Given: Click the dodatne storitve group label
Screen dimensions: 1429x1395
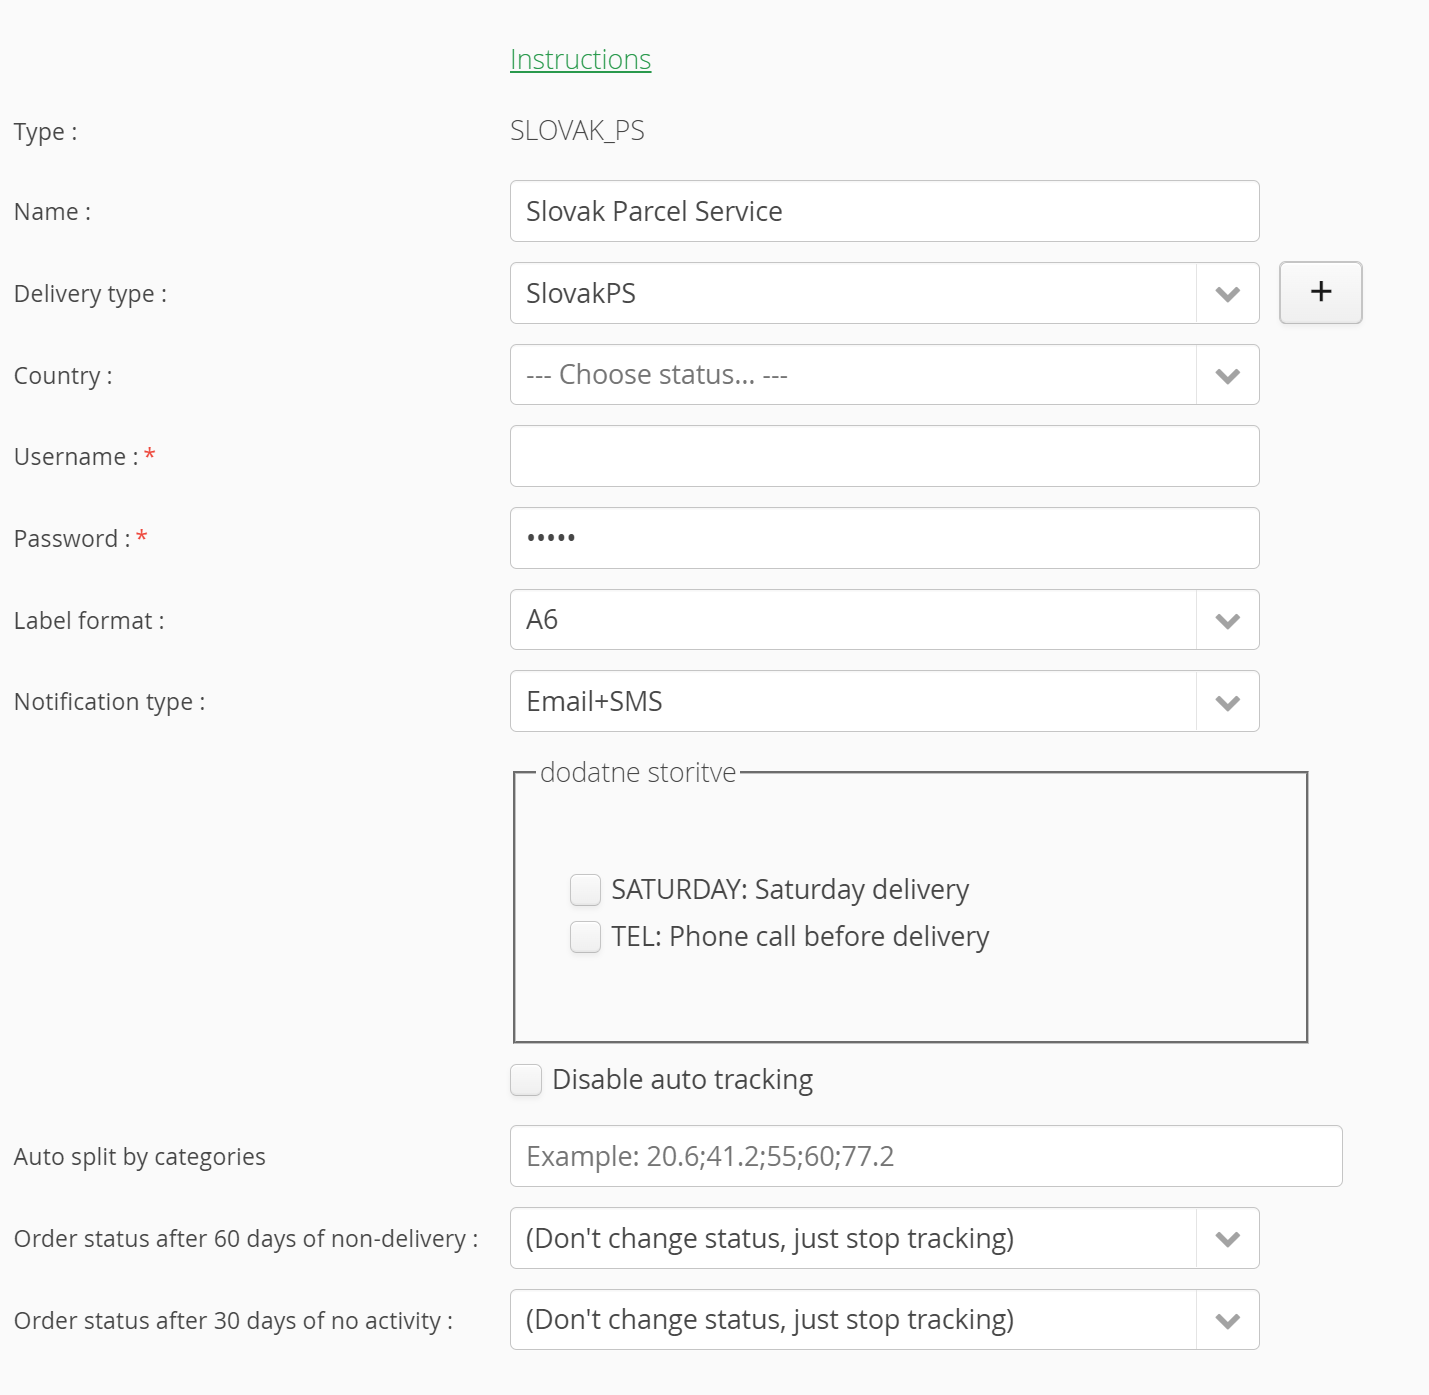Looking at the screenshot, I should pyautogui.click(x=638, y=772).
